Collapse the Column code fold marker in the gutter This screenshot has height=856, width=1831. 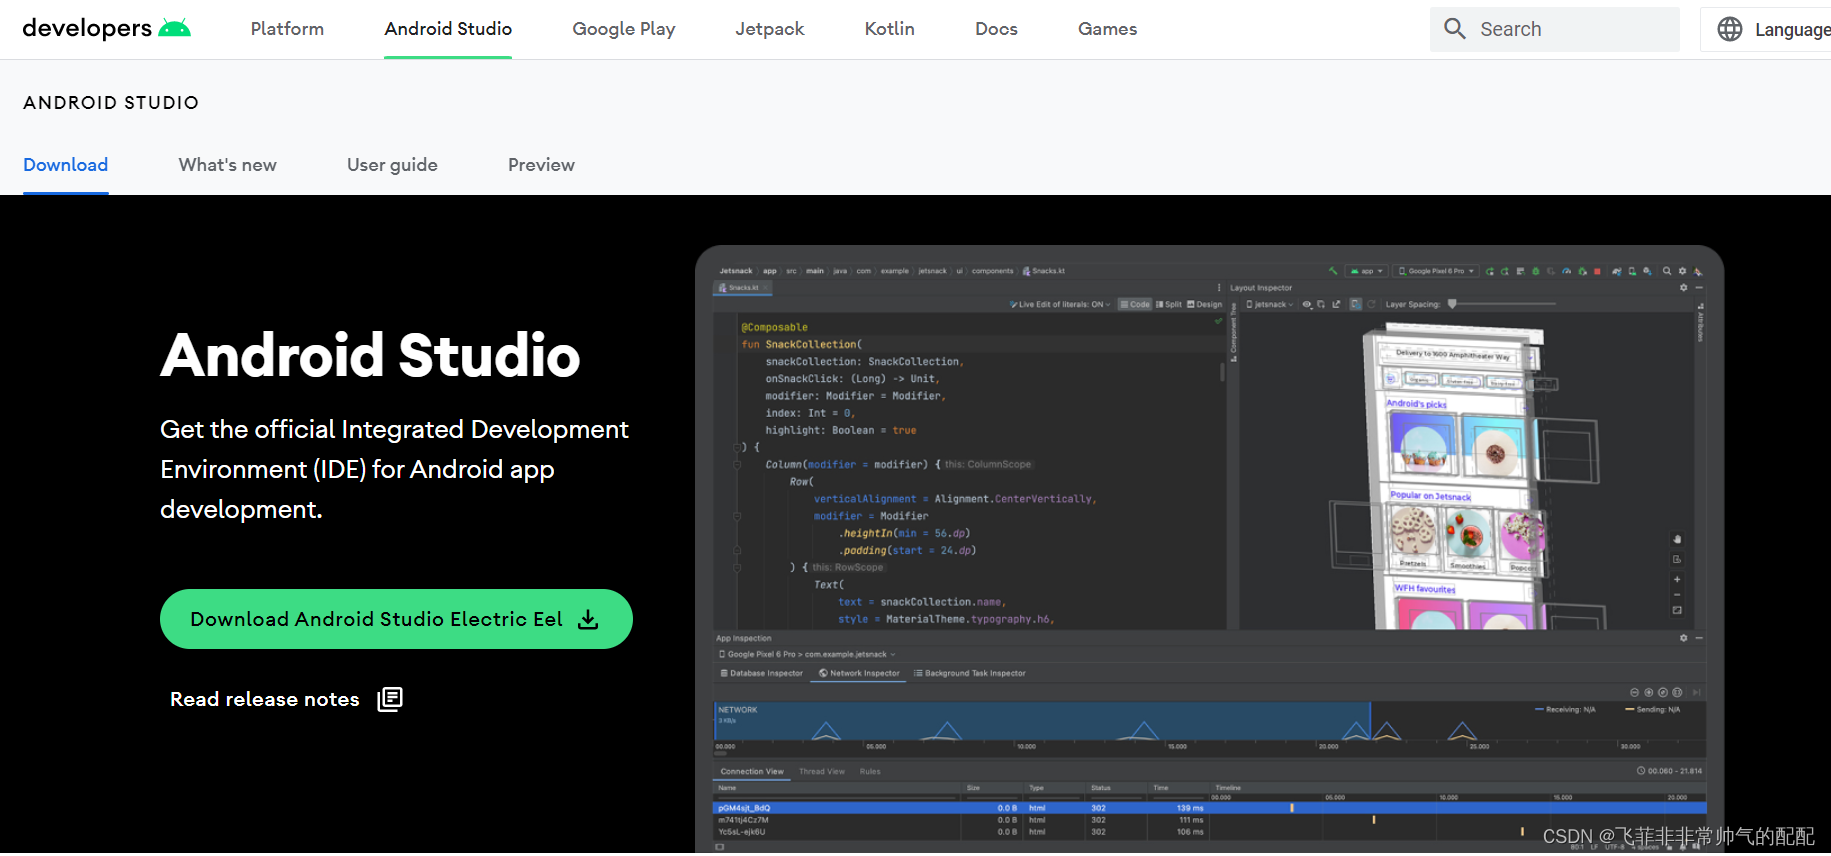(737, 464)
